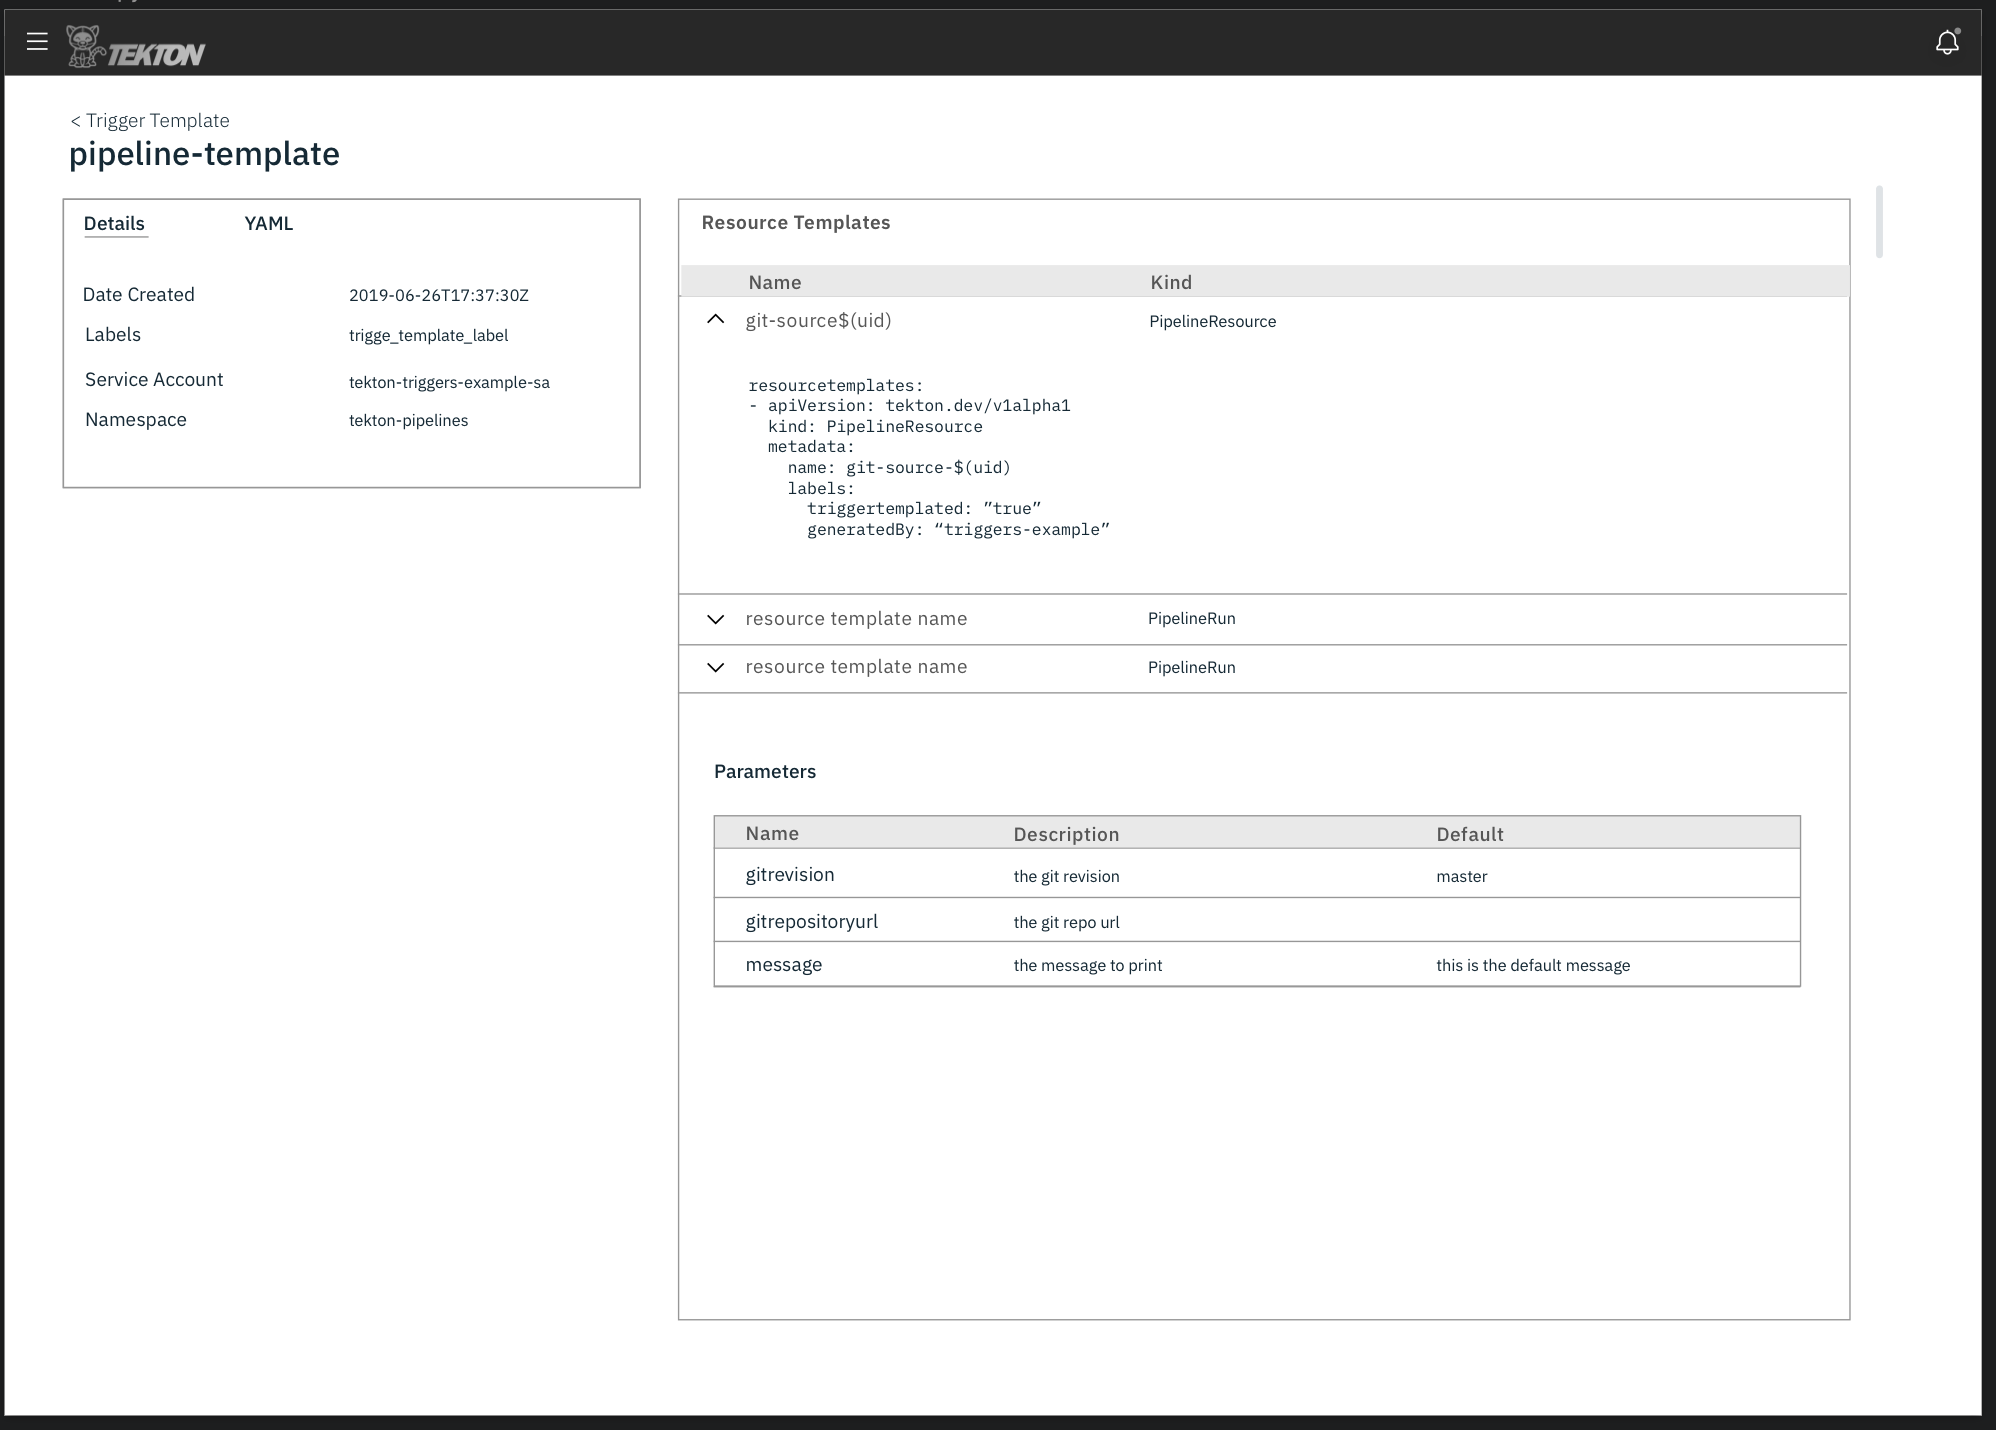This screenshot has height=1430, width=1996.
Task: Open the tekton-pipelines namespace
Action: click(x=408, y=420)
